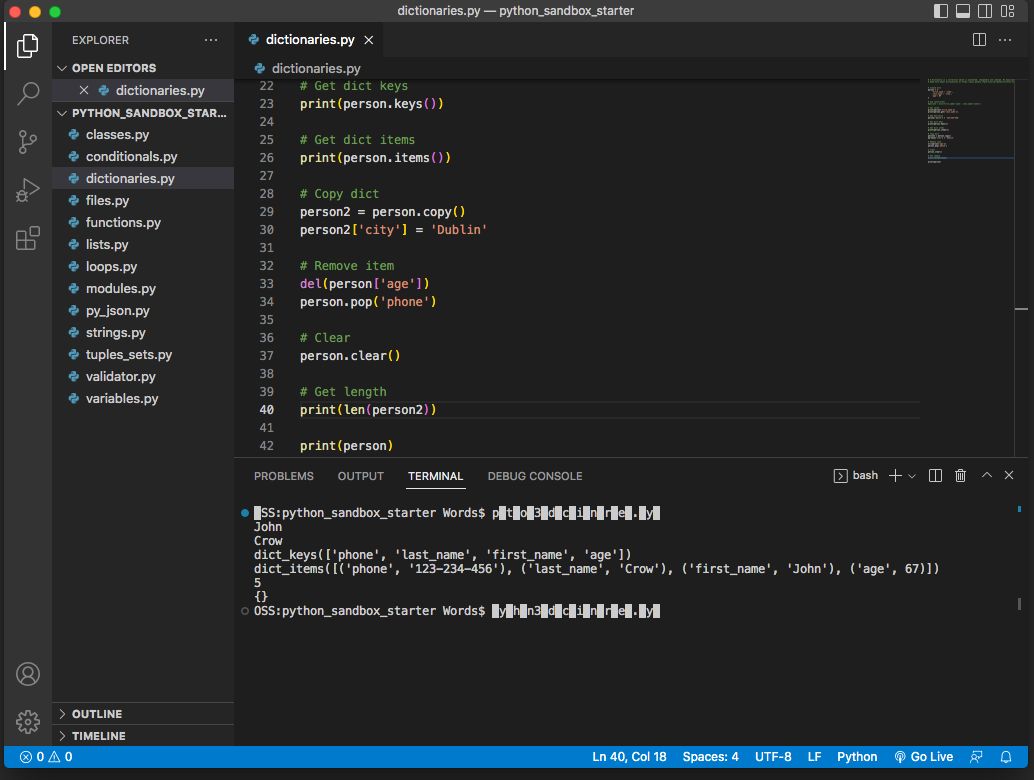Screen dimensions: 1034x780
Task: Open loops.py from the explorer
Action: pos(111,267)
